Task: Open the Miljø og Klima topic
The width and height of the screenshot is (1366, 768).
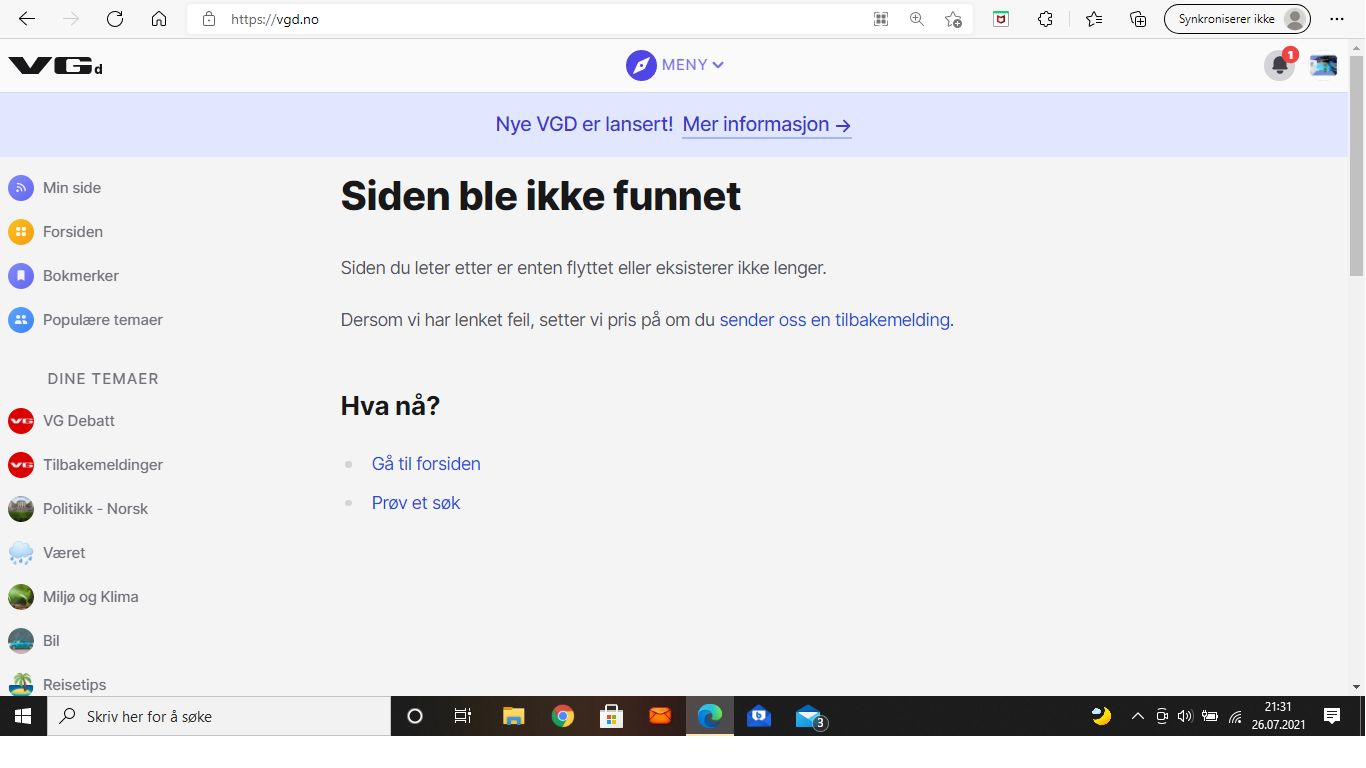Action: pyautogui.click(x=91, y=597)
